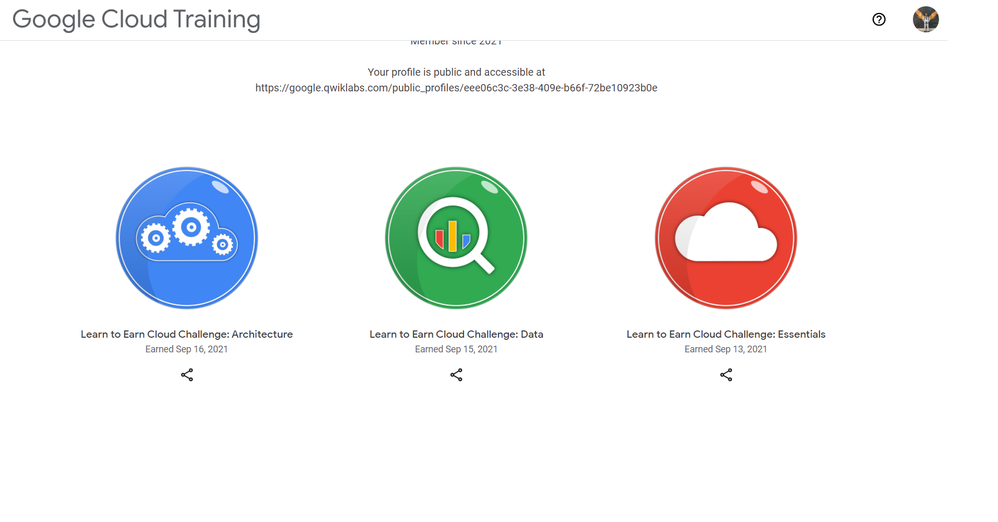The width and height of the screenshot is (998, 522).
Task: Open the public profile qwiklabs URL
Action: [x=456, y=88]
